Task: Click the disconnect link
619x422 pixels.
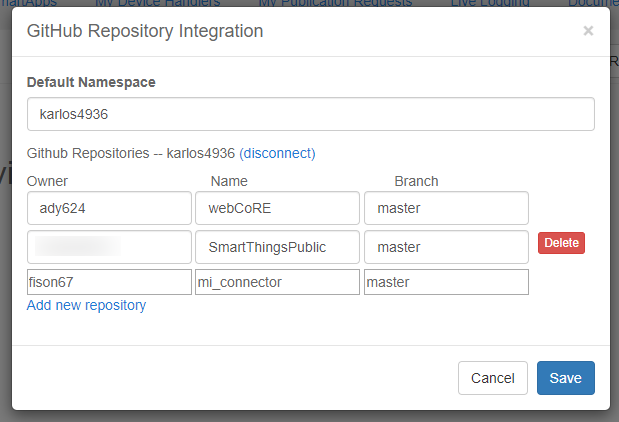Action: (x=277, y=153)
